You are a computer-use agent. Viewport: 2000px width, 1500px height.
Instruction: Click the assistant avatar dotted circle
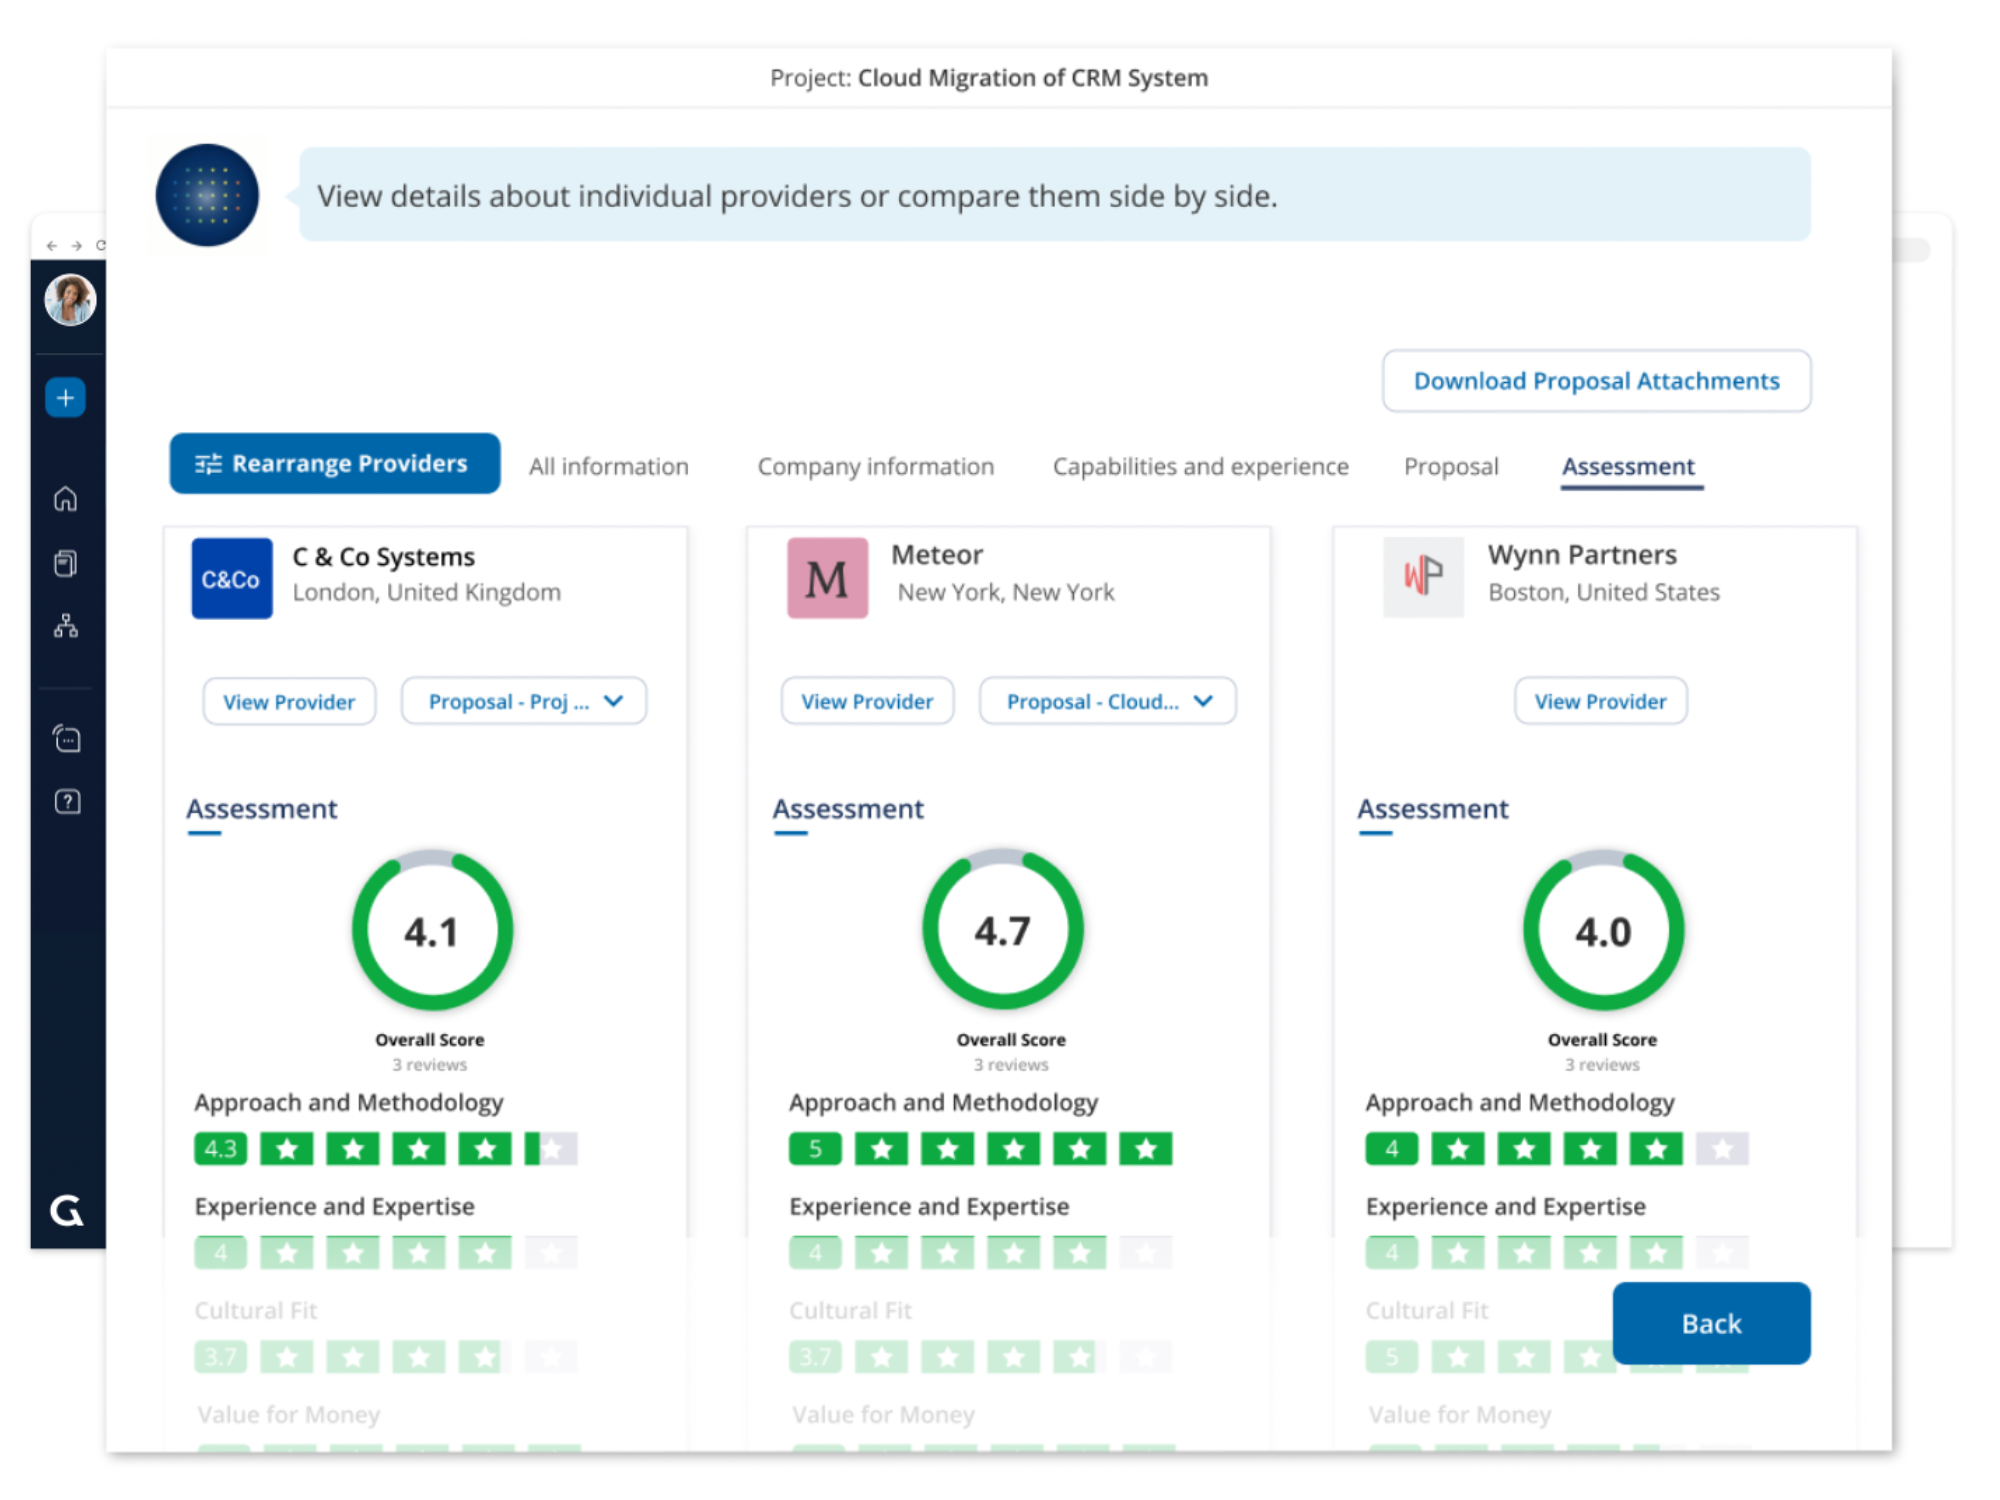coord(207,195)
